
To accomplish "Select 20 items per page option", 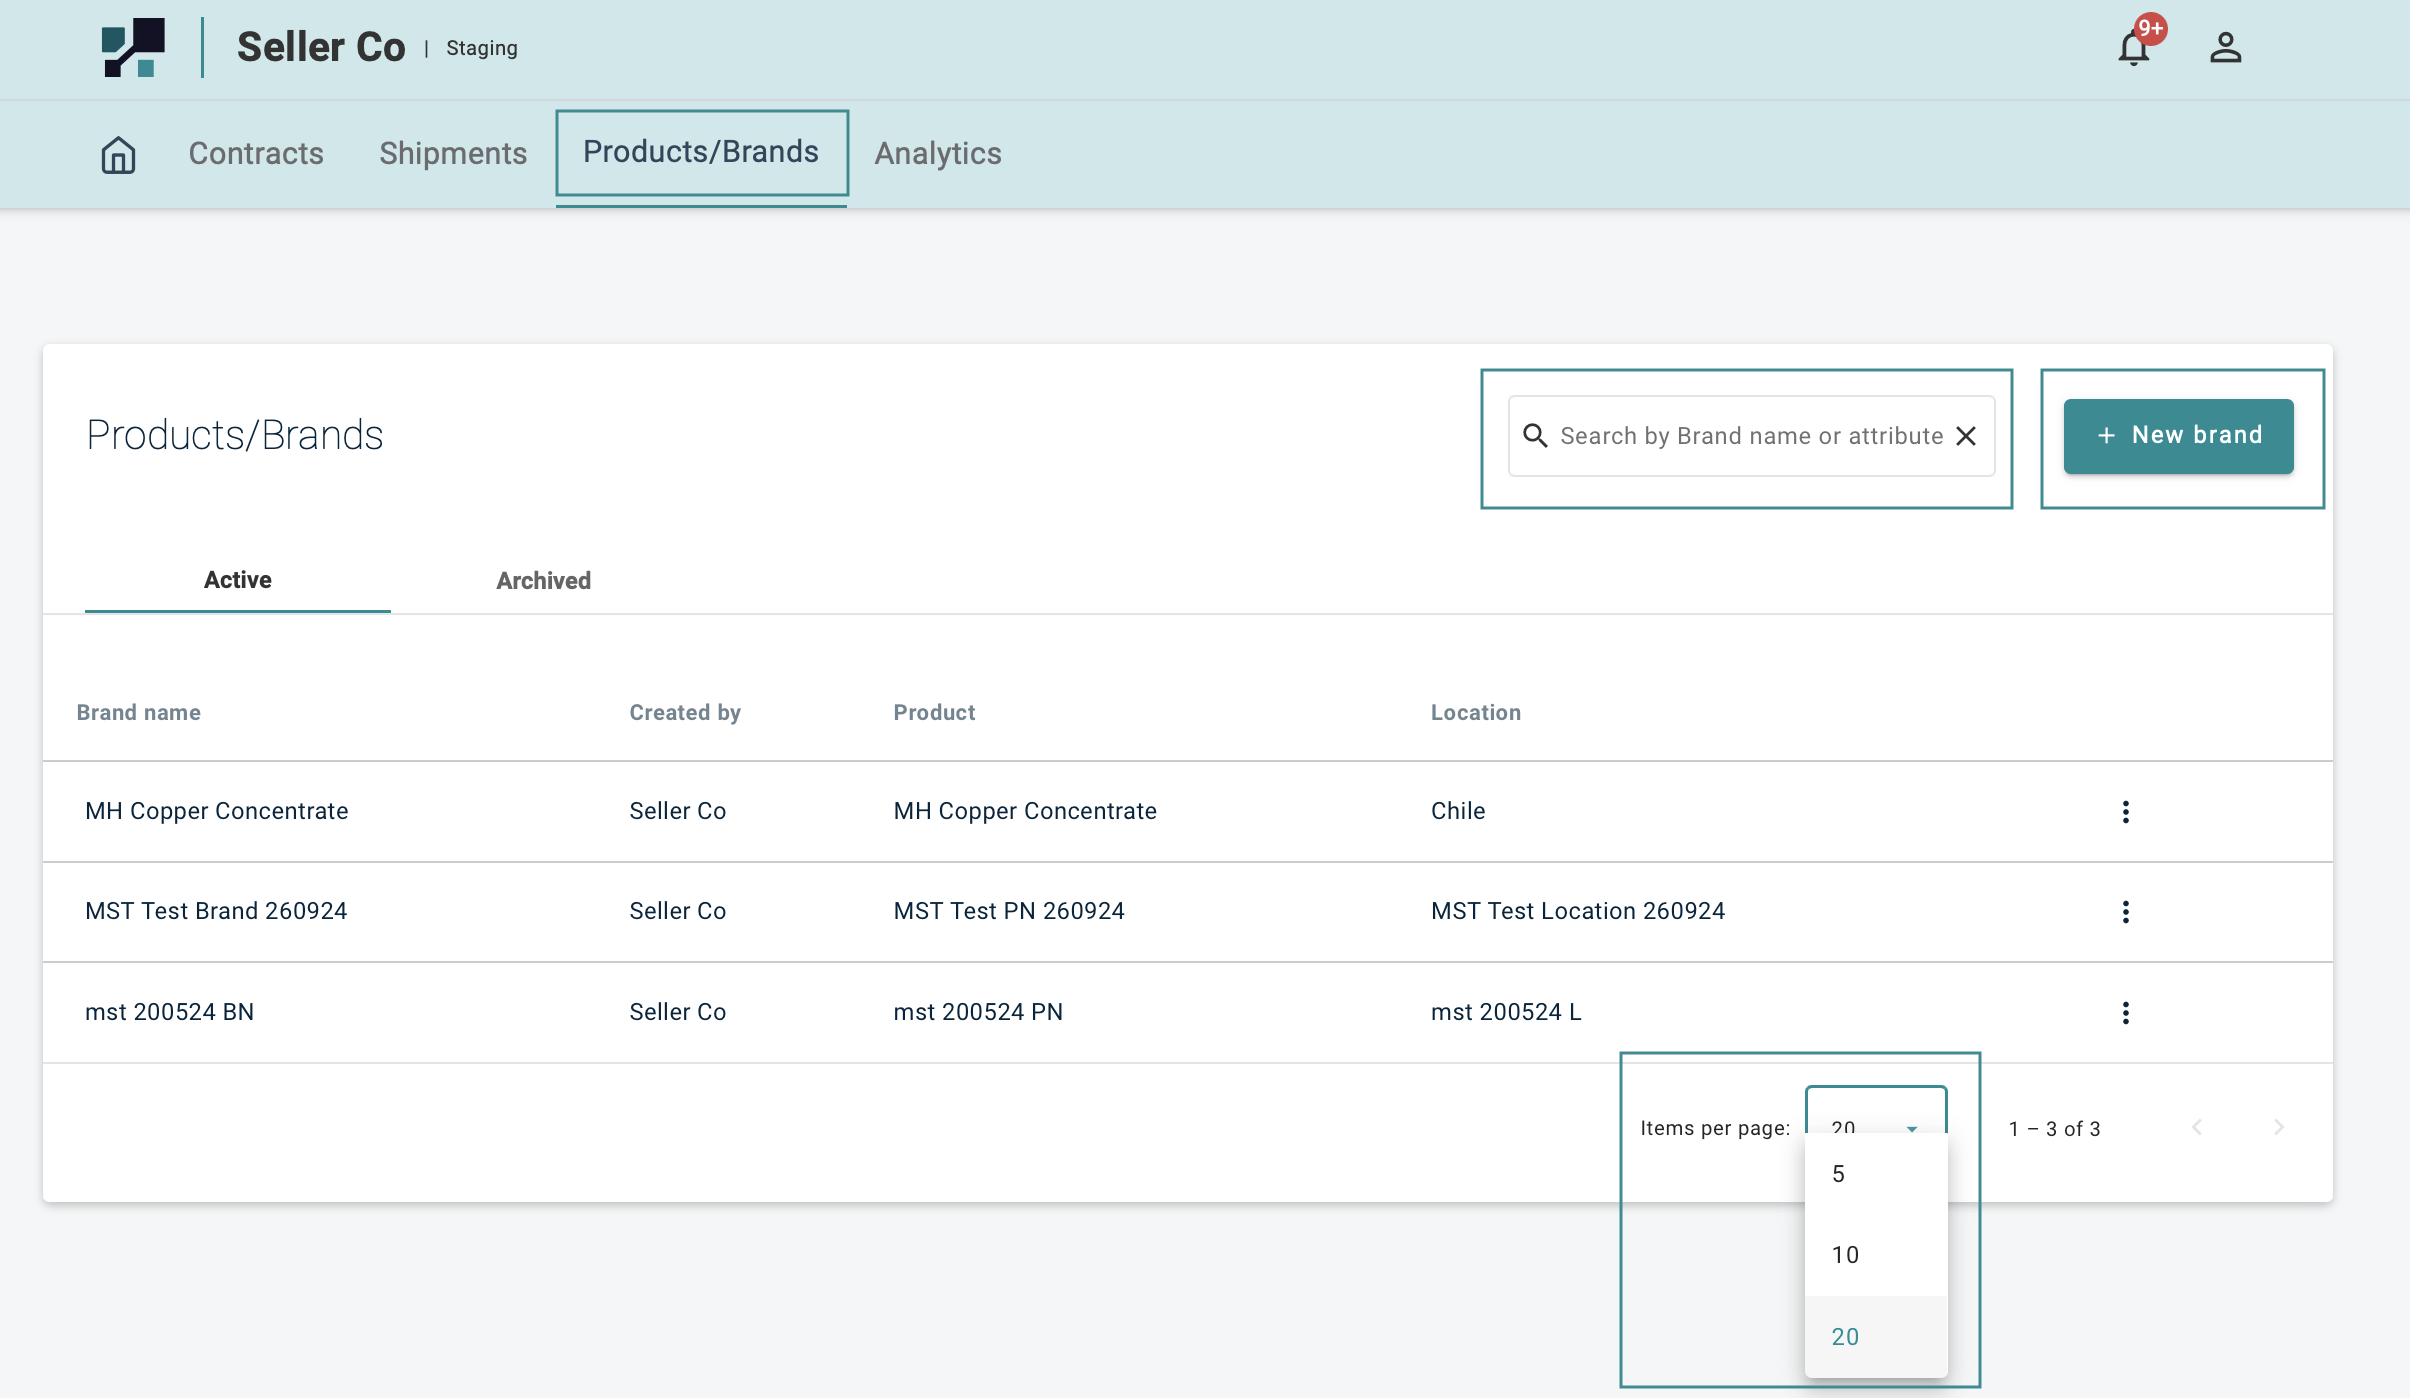I will pyautogui.click(x=1874, y=1337).
